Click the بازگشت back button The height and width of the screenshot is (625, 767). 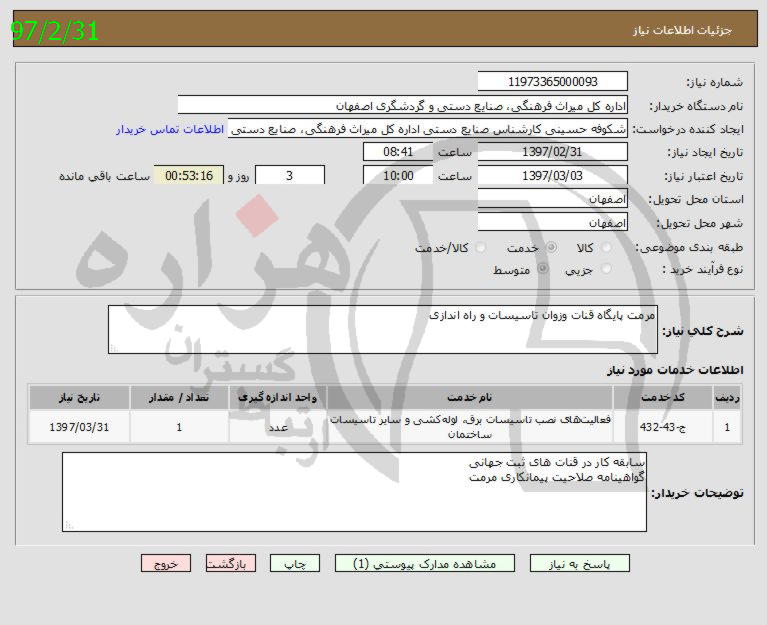230,564
